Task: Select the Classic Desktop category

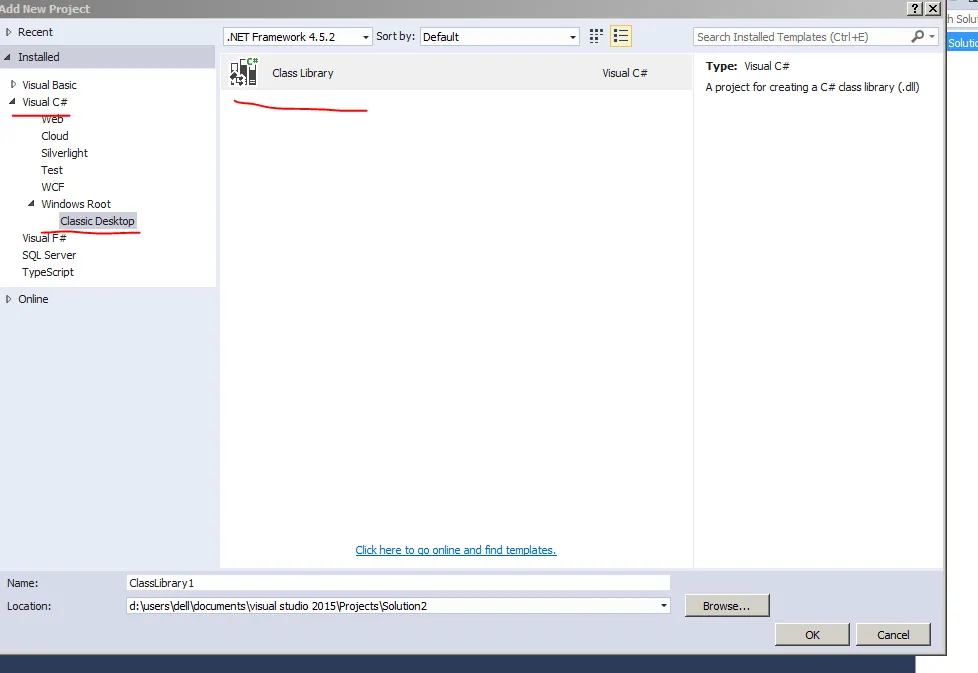Action: (x=97, y=221)
